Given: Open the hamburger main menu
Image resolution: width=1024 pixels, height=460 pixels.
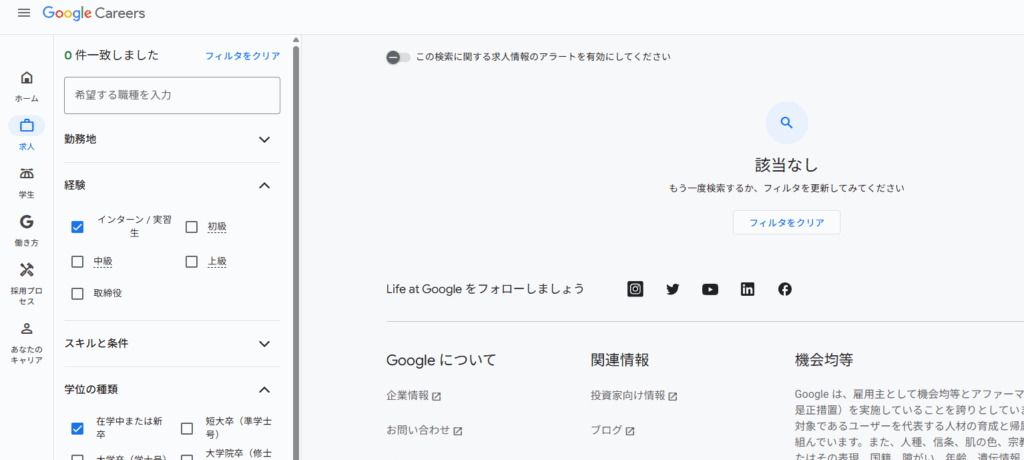Looking at the screenshot, I should coord(24,13).
